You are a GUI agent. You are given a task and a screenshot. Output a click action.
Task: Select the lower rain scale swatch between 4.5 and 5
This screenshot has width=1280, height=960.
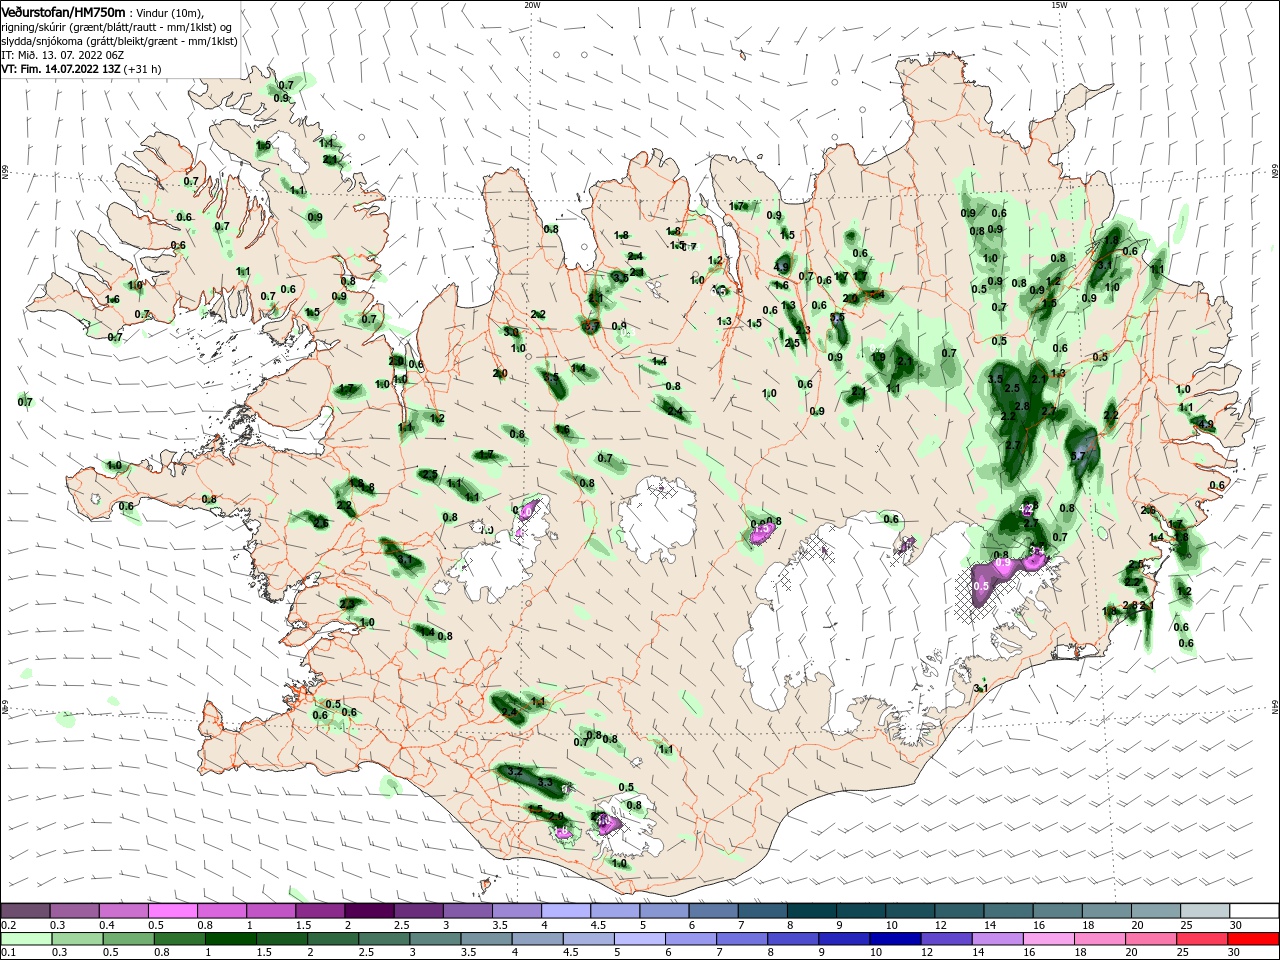point(588,939)
